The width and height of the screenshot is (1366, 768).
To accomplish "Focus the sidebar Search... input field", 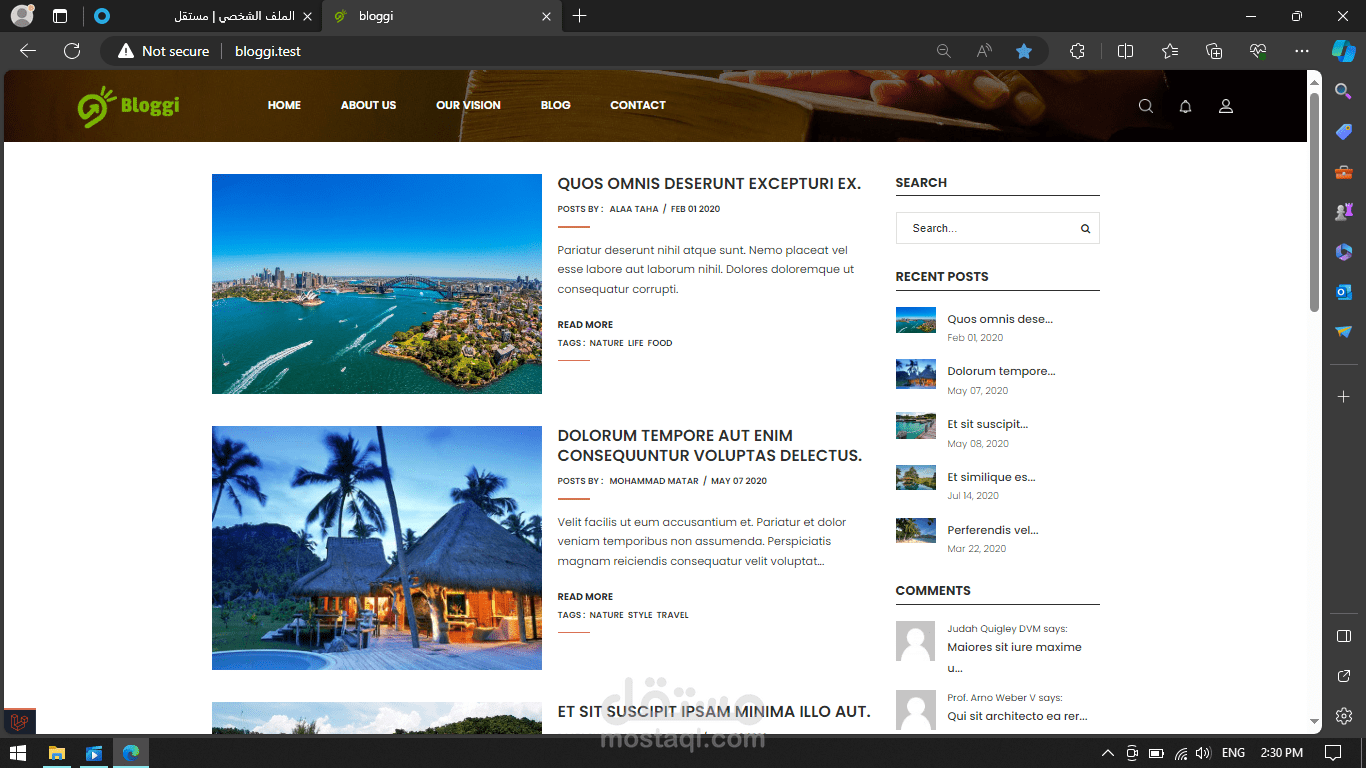I will pyautogui.click(x=987, y=229).
